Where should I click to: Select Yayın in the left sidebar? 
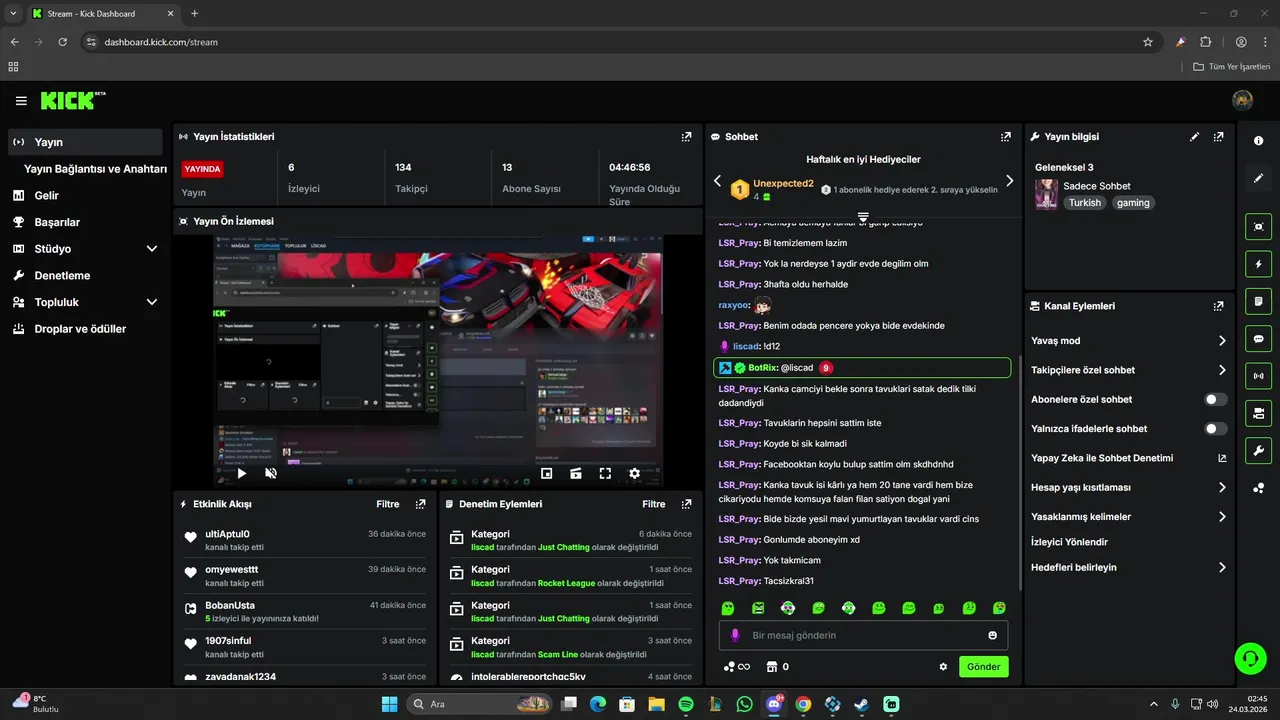click(x=85, y=142)
